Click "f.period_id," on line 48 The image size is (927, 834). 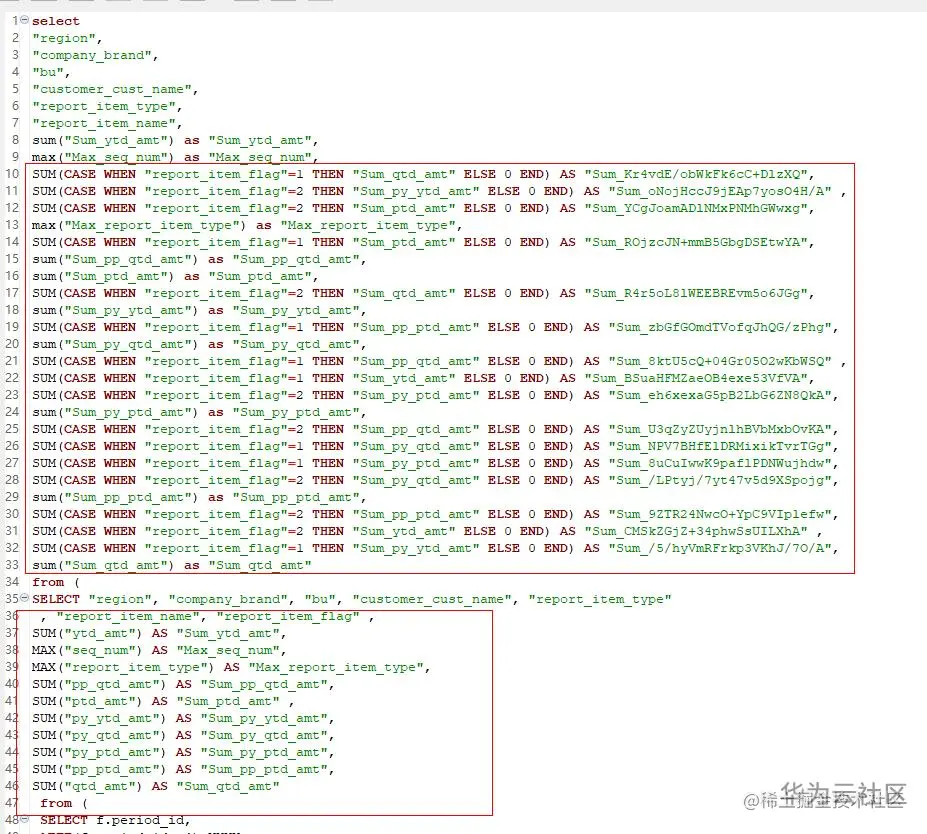coord(143,820)
